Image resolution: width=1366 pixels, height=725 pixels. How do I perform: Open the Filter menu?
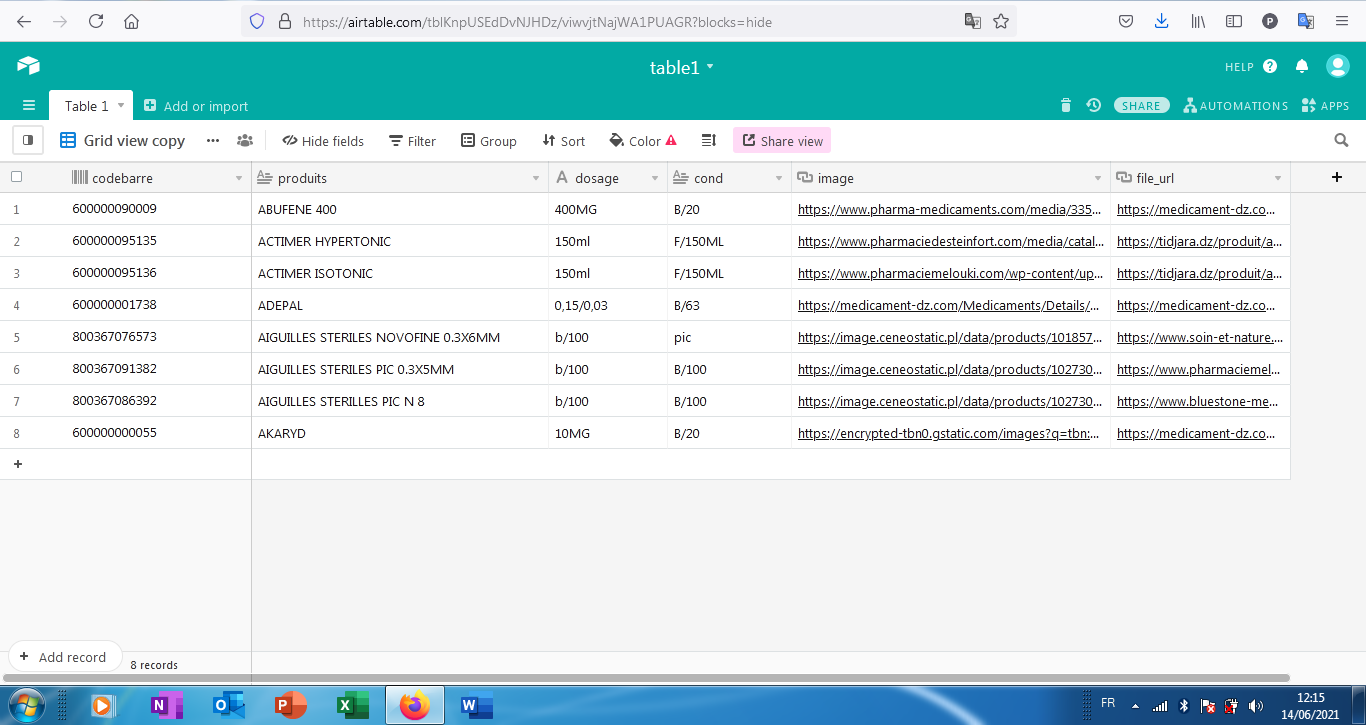click(x=412, y=141)
